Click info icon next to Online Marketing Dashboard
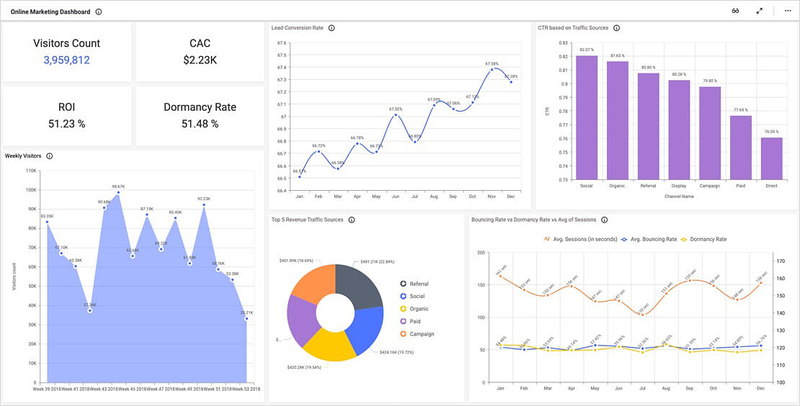This screenshot has width=800, height=406. pyautogui.click(x=98, y=12)
